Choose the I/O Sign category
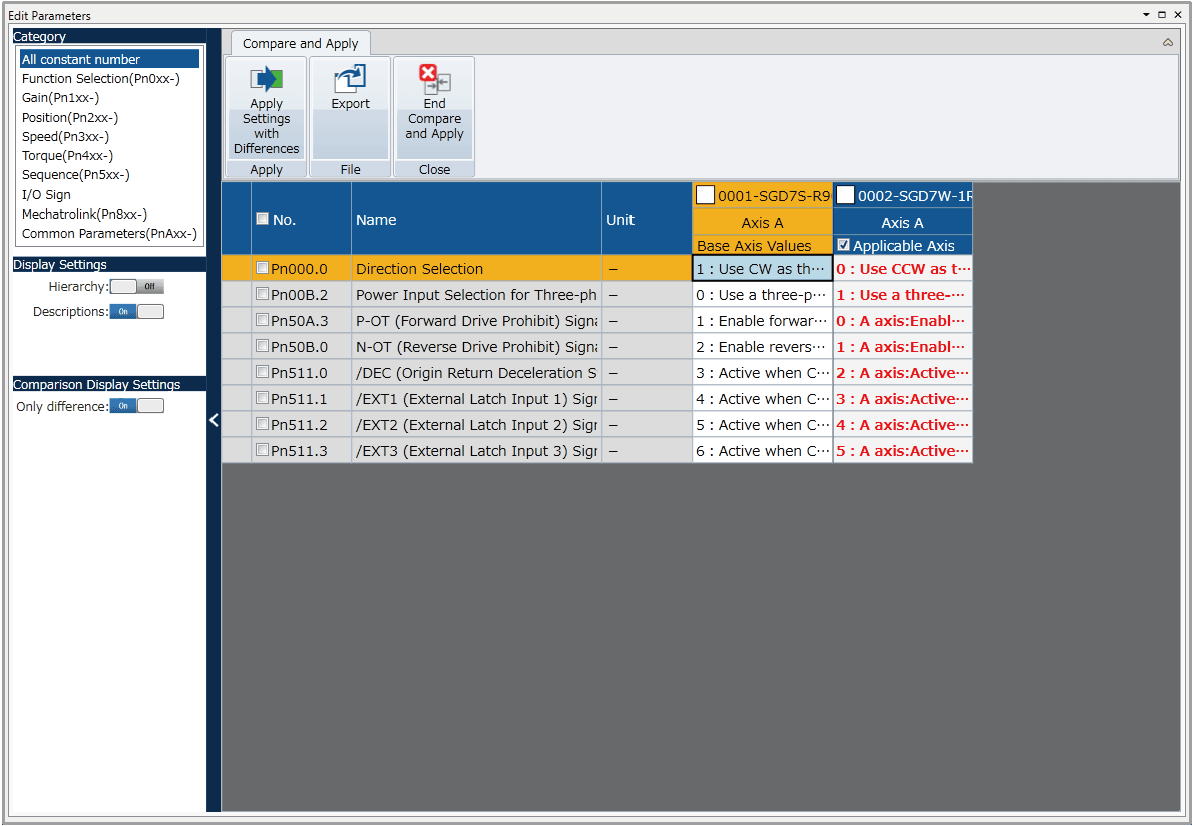 pos(46,195)
